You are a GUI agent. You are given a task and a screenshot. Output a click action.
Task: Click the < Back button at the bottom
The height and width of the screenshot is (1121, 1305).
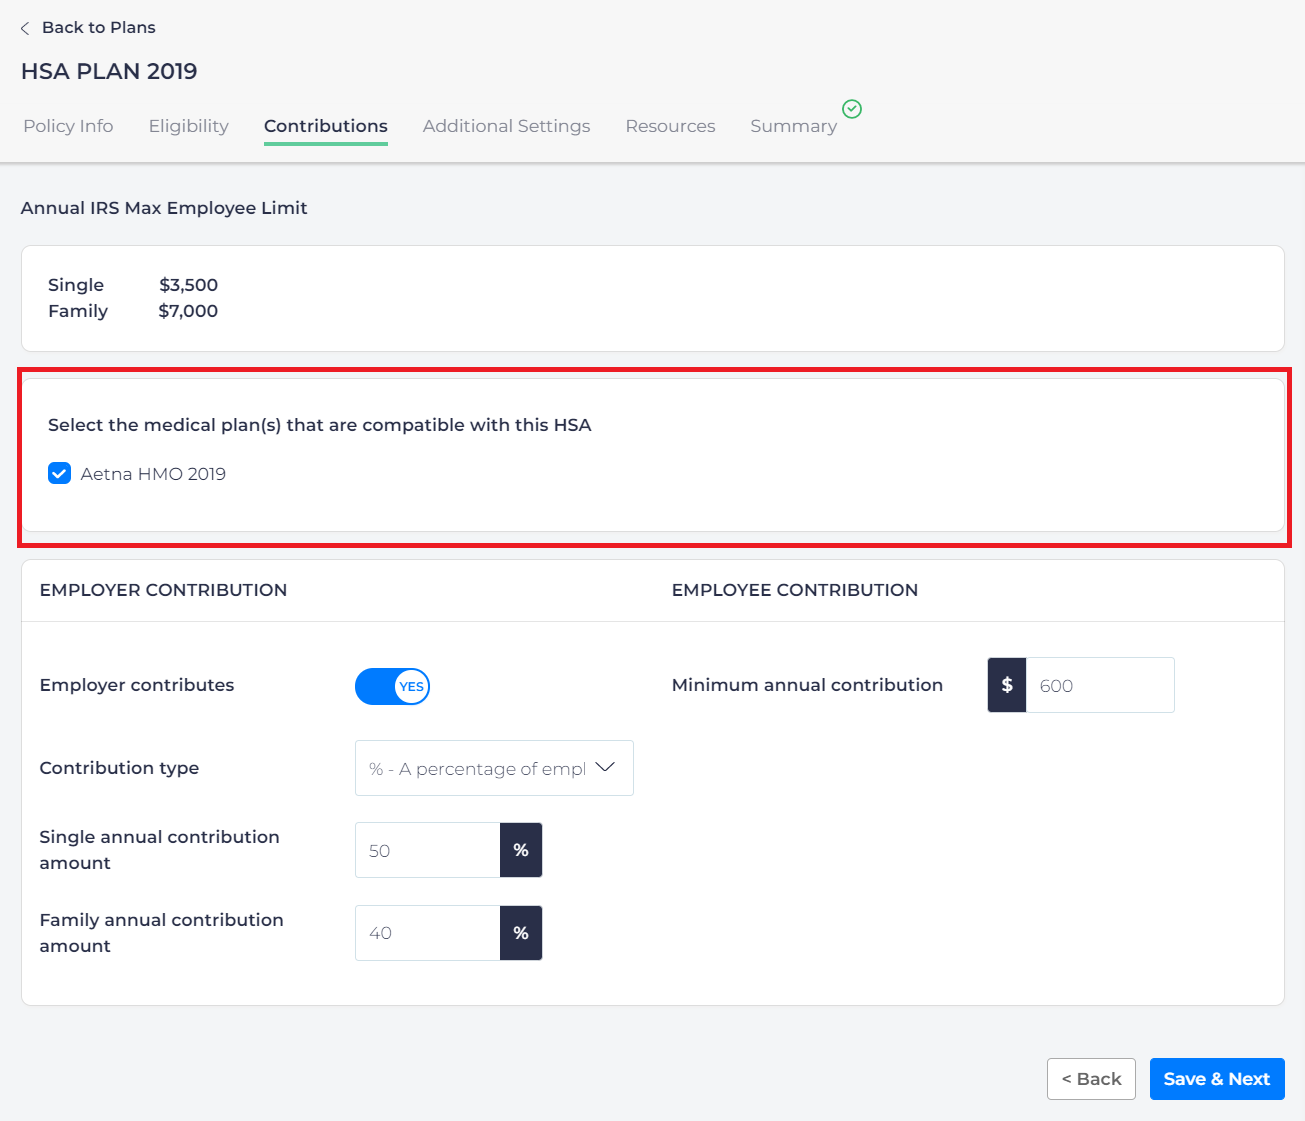coord(1091,1079)
